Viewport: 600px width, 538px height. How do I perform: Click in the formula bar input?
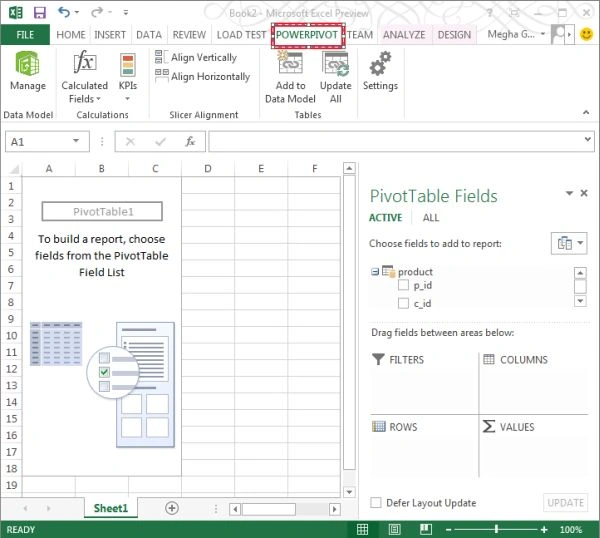[394, 142]
